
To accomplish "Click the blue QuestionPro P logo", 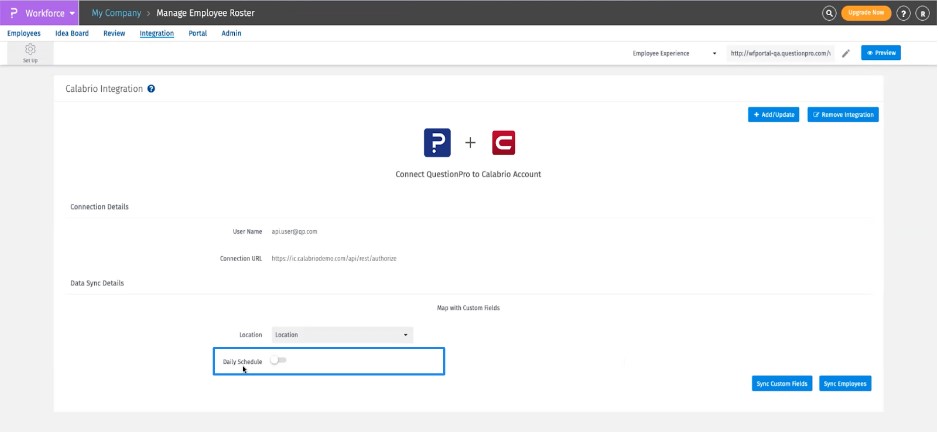I will (x=437, y=143).
